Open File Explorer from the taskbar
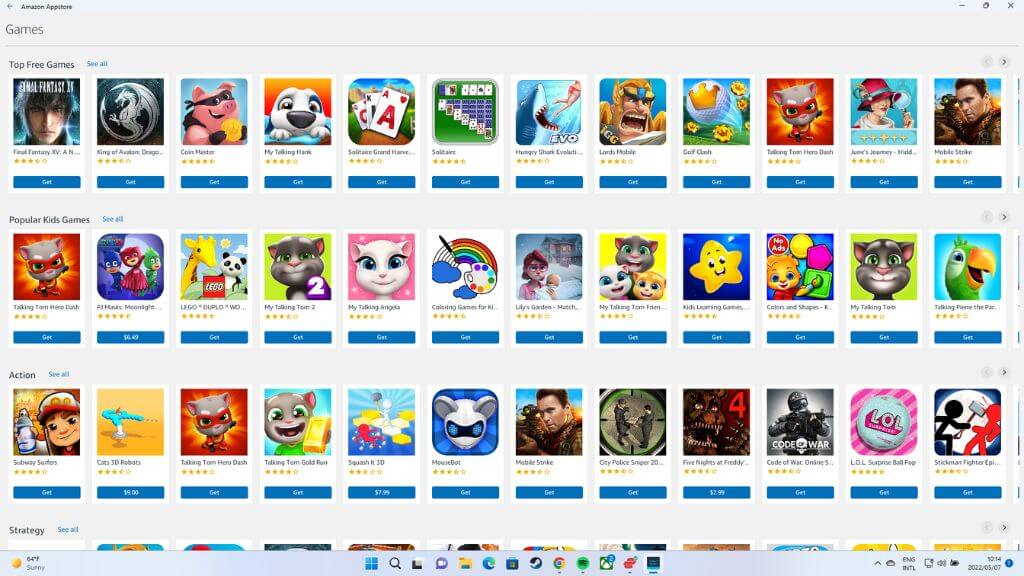 point(465,563)
